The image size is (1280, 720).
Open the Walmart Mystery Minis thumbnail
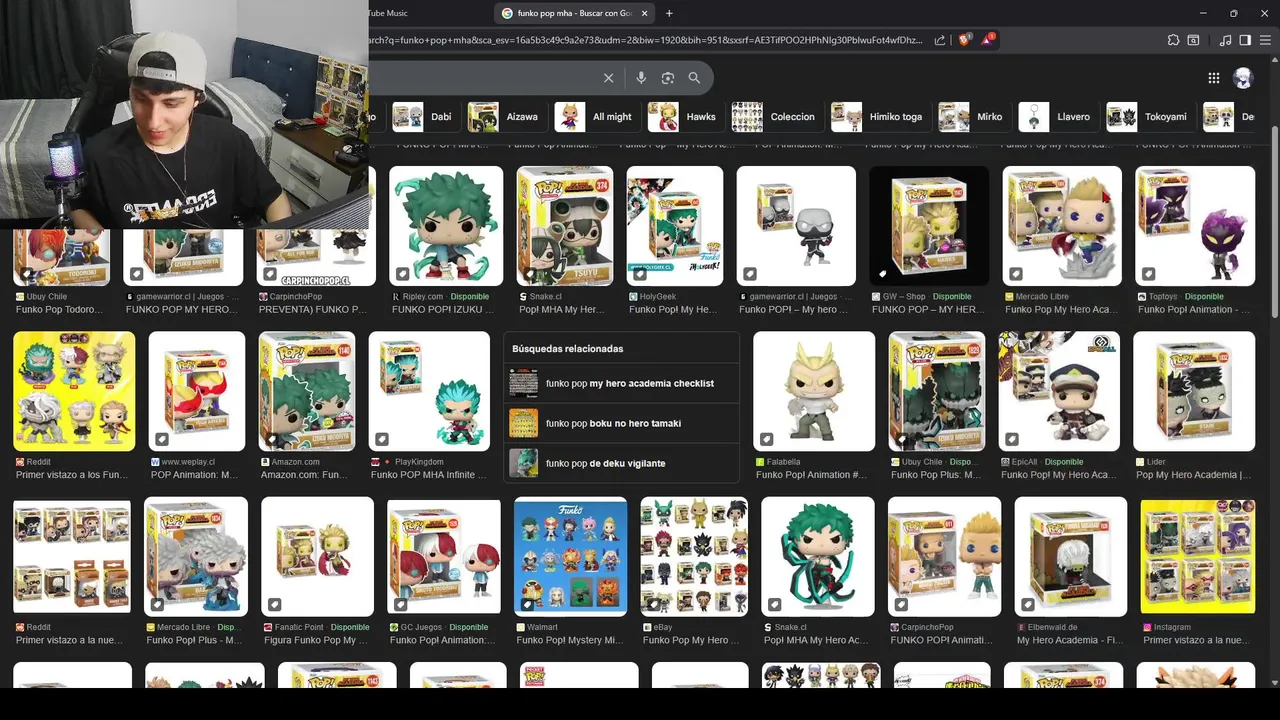click(x=570, y=556)
